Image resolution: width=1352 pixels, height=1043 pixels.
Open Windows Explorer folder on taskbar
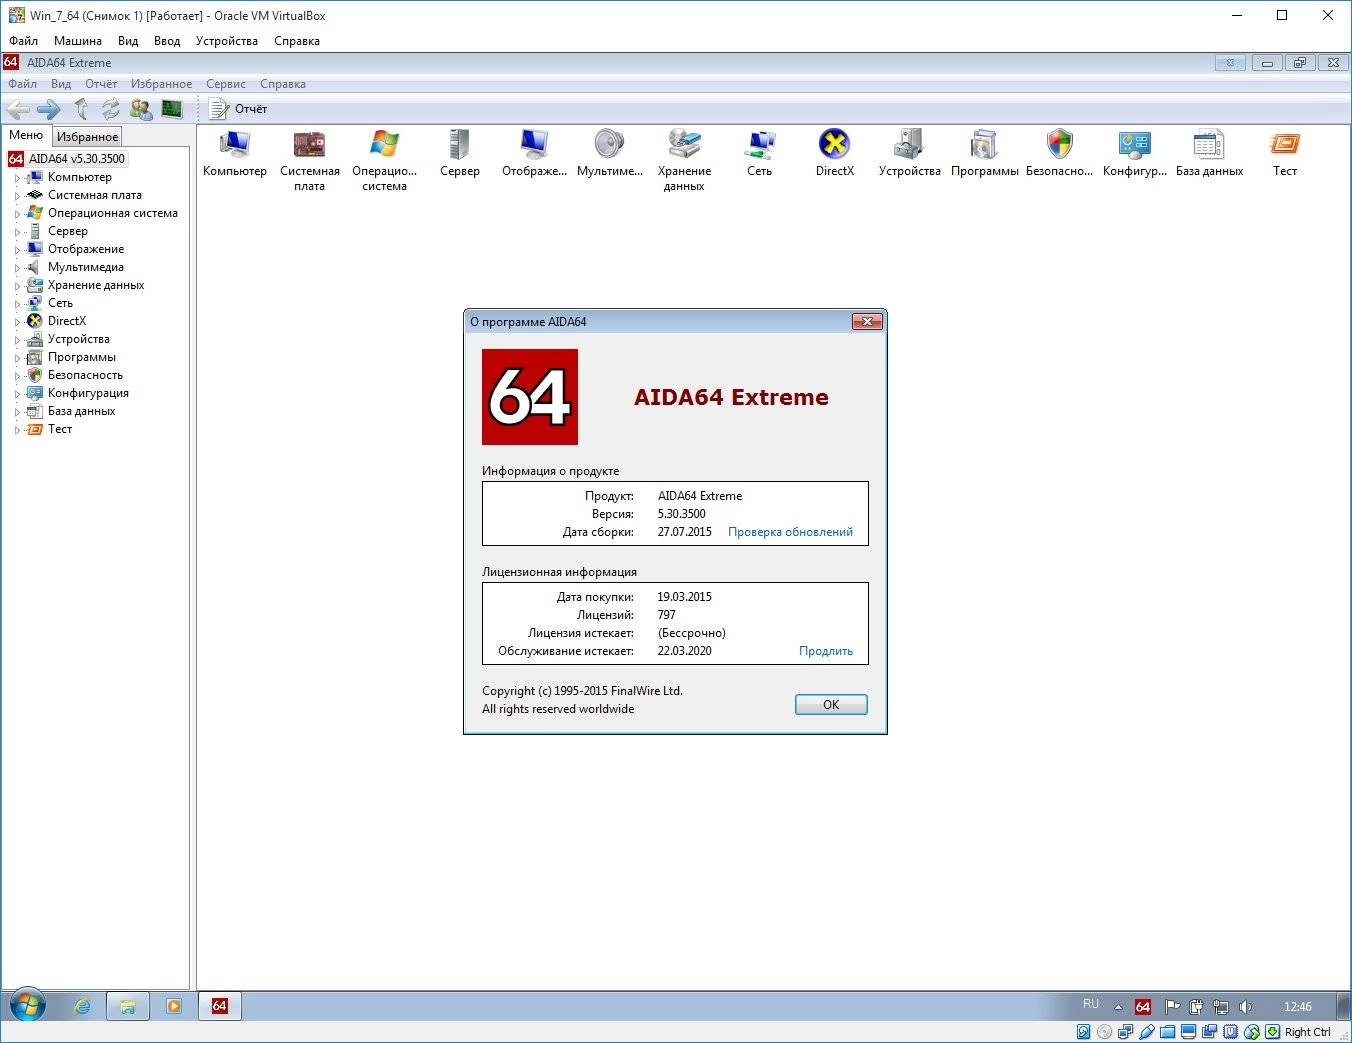click(x=128, y=1006)
